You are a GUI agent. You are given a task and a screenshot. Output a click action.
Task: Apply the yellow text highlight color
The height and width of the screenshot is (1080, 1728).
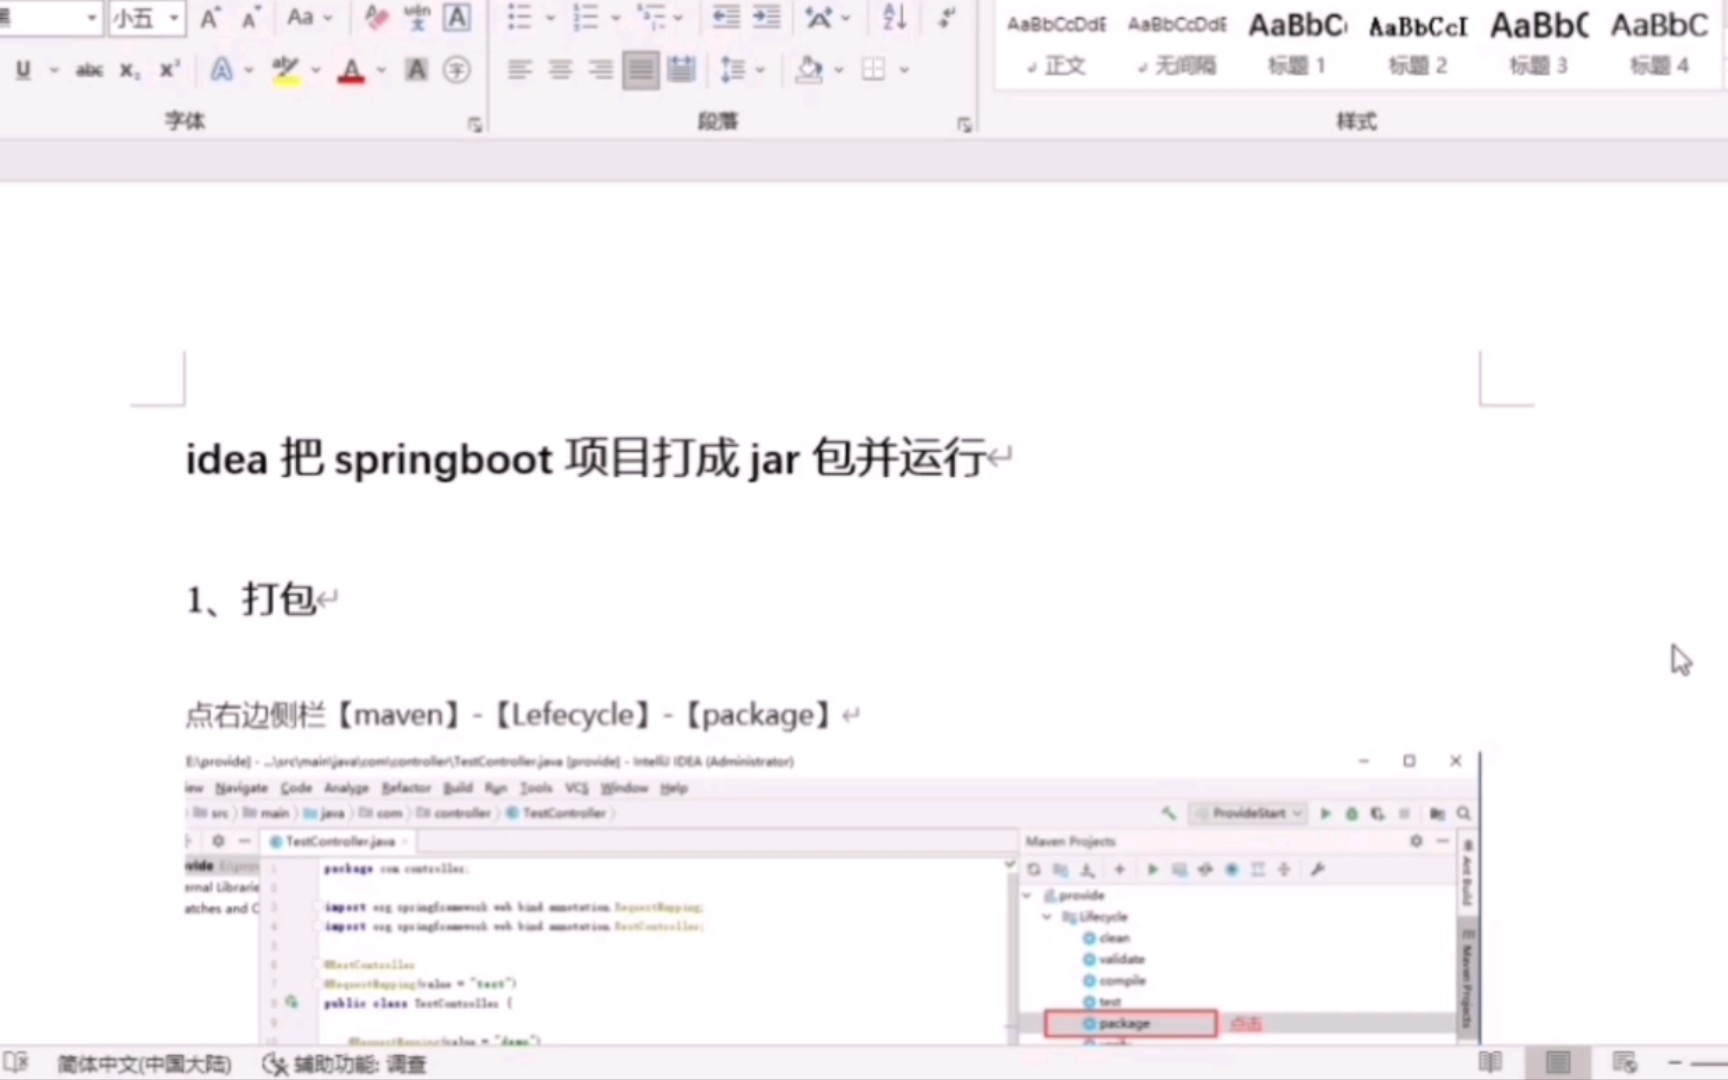(x=286, y=70)
